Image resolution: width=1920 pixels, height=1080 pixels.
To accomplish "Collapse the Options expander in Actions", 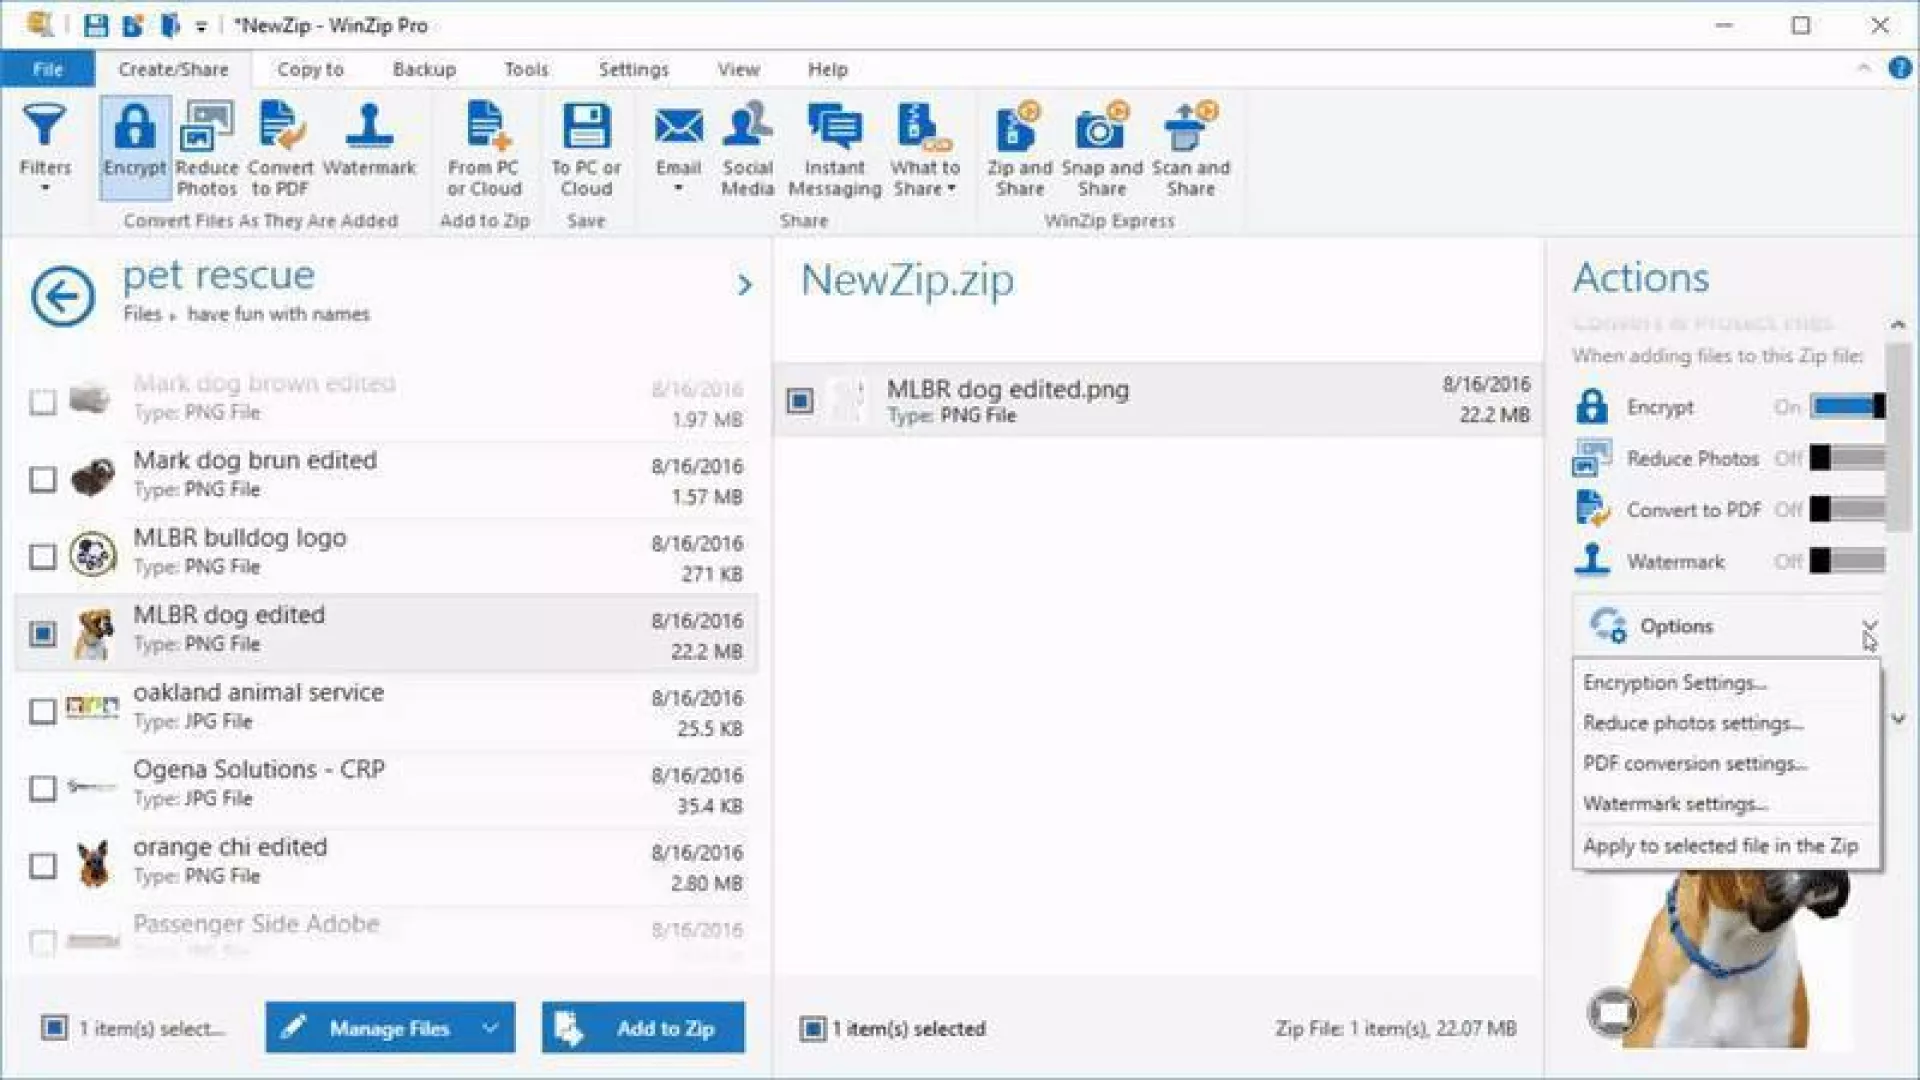I will point(1869,627).
